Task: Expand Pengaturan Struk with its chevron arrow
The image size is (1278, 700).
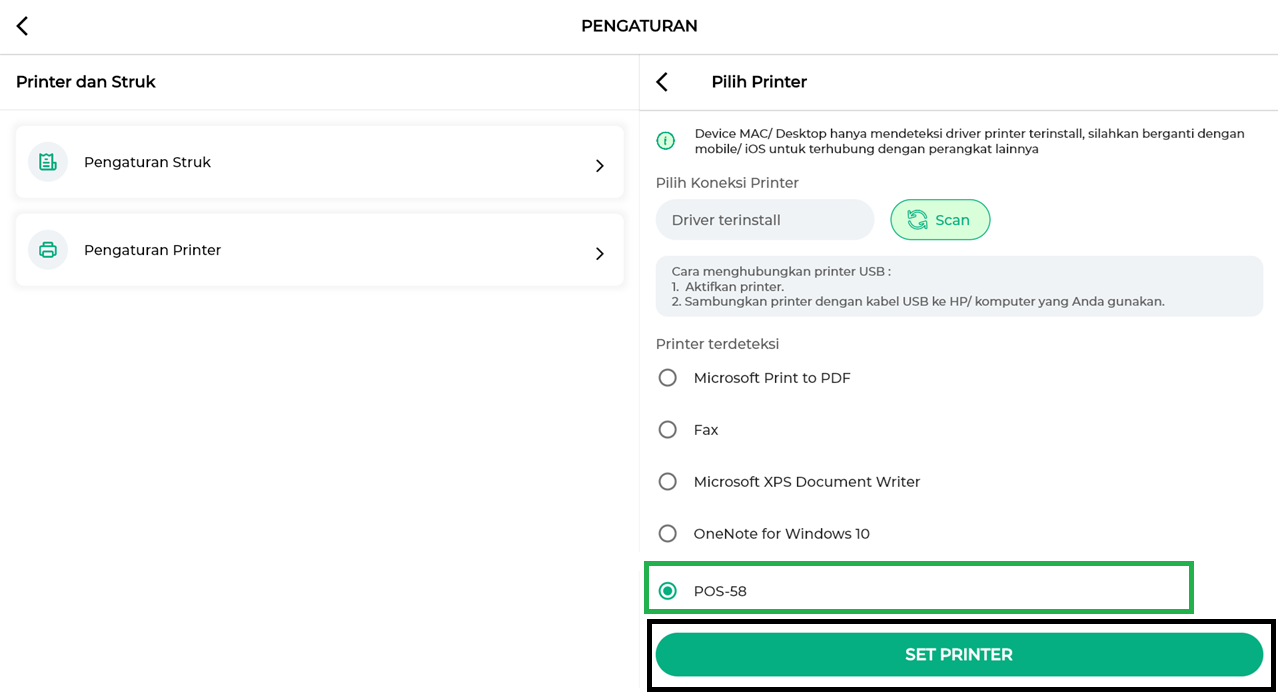Action: click(600, 166)
